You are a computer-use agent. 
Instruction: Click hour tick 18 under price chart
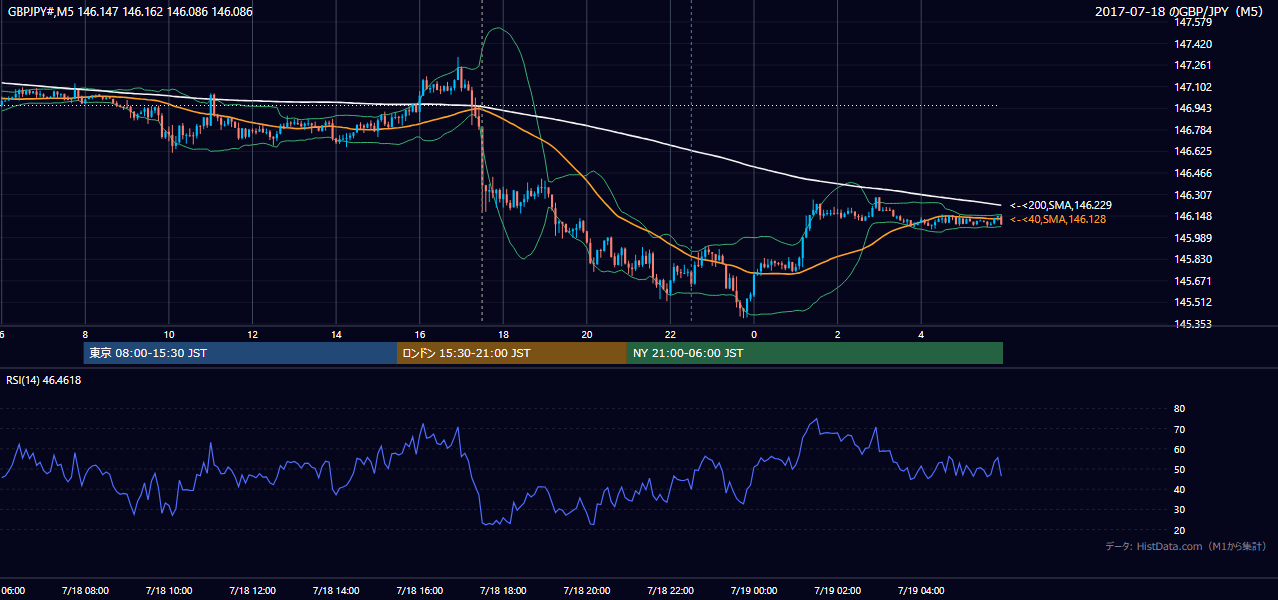pos(503,334)
